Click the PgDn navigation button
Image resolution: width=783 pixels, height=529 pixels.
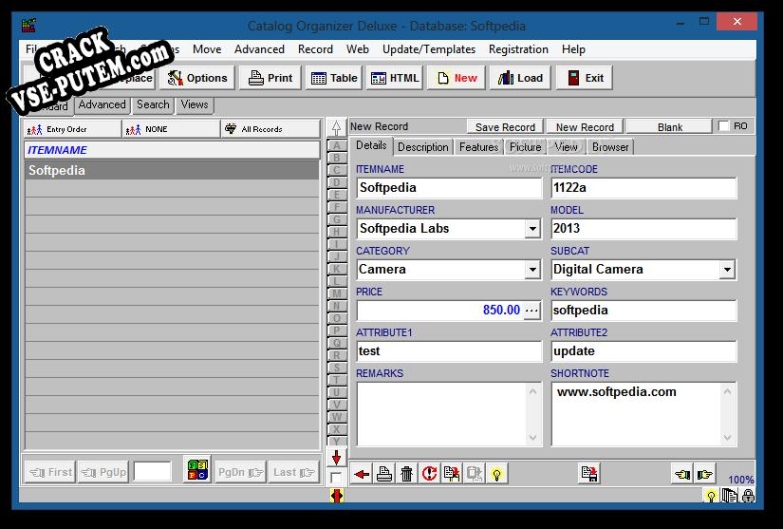click(240, 472)
